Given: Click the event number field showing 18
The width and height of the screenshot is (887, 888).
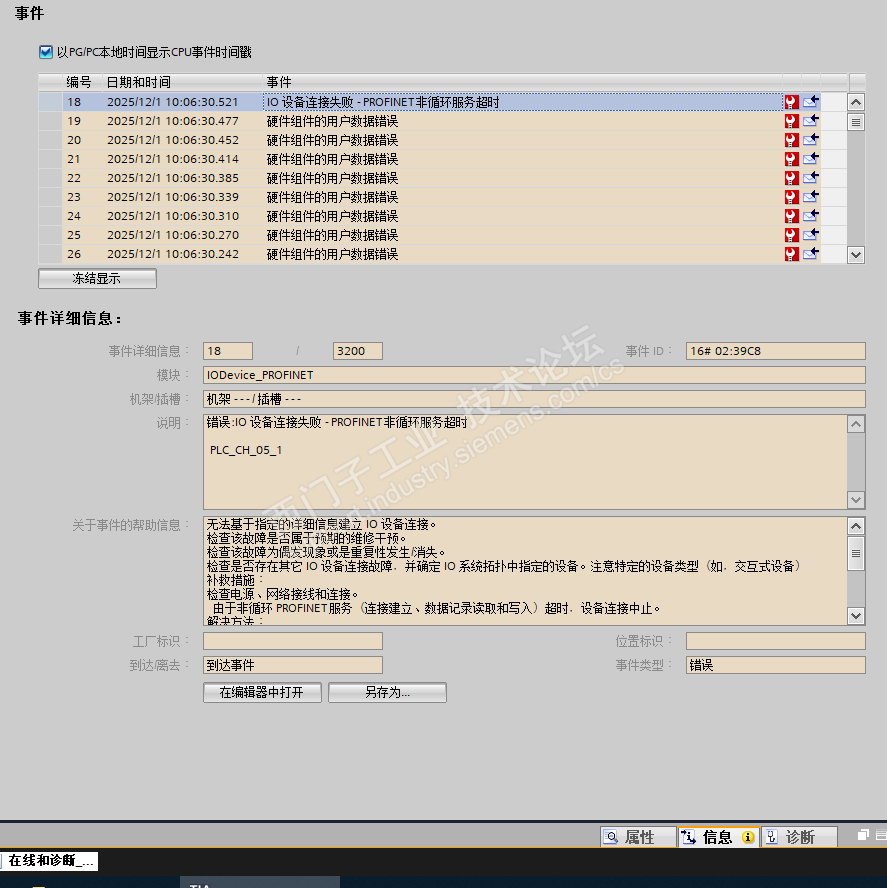Looking at the screenshot, I should coord(228,351).
